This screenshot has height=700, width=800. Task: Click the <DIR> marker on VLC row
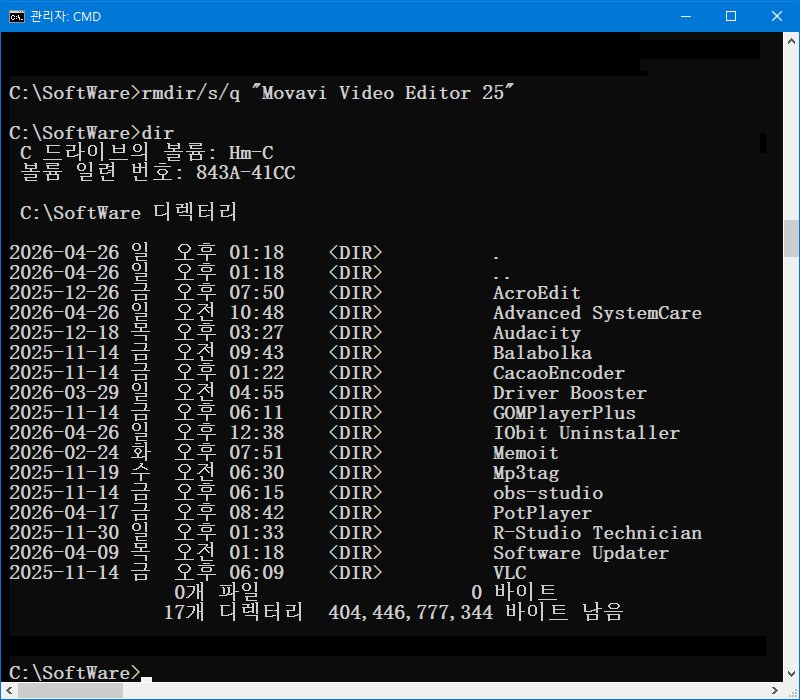(x=355, y=572)
